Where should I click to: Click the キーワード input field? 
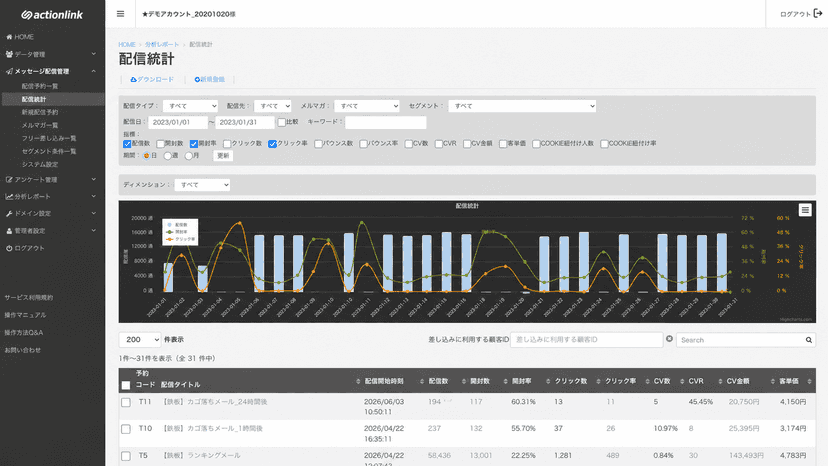point(385,122)
